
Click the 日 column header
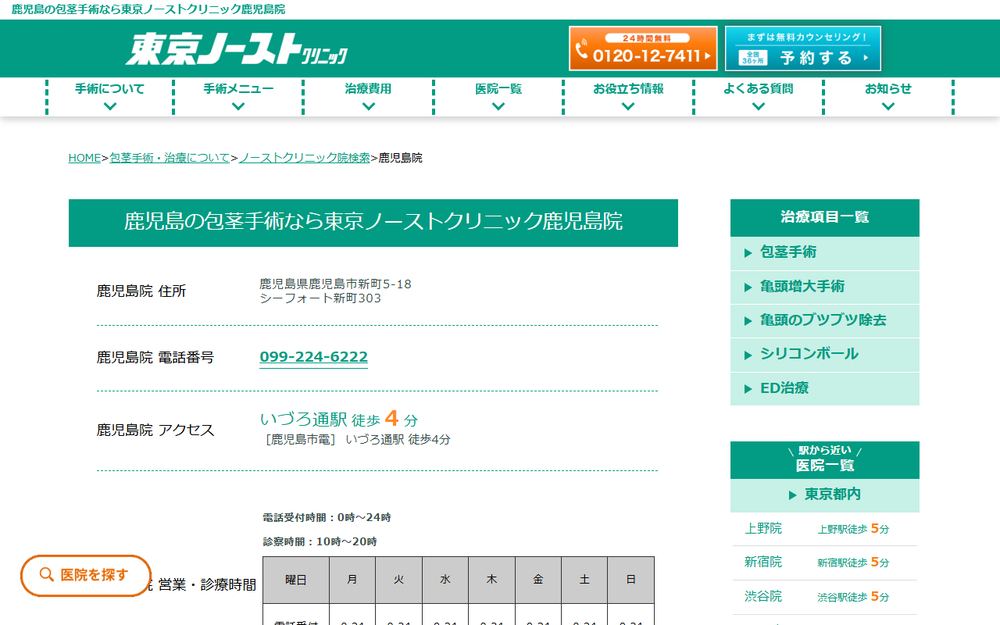[x=631, y=580]
